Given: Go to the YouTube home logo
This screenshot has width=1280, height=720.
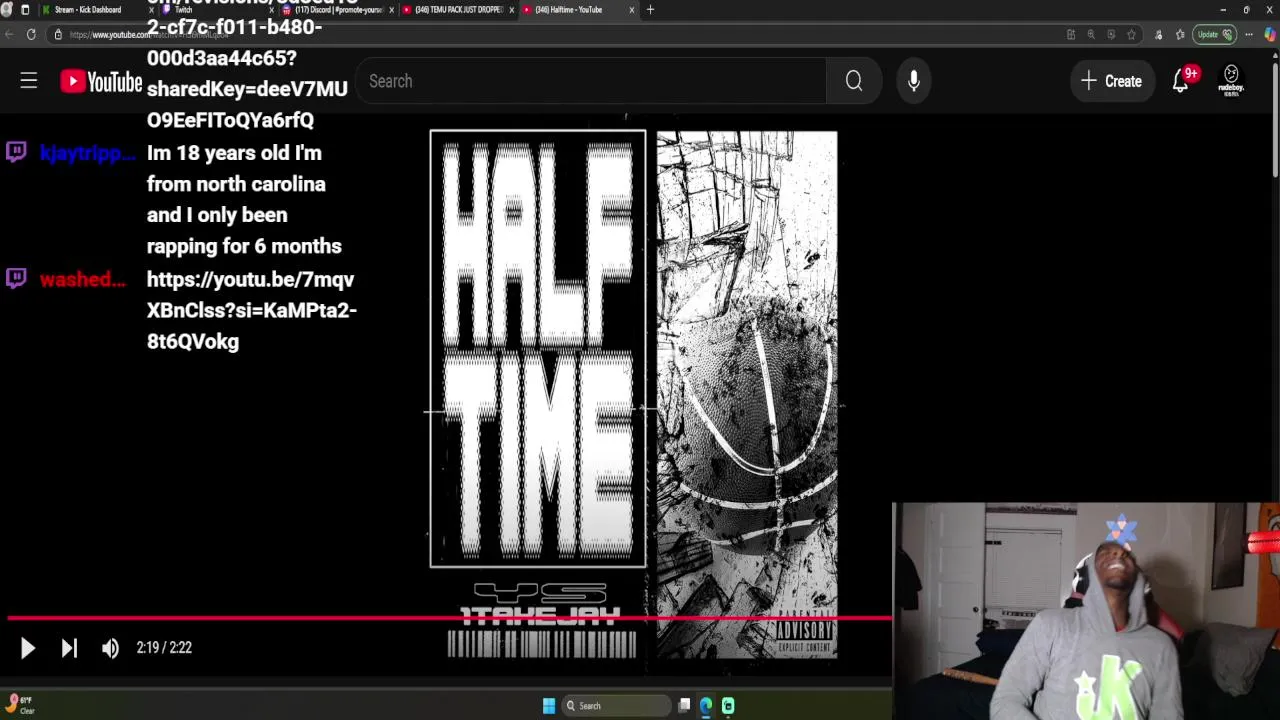Looking at the screenshot, I should pyautogui.click(x=101, y=81).
